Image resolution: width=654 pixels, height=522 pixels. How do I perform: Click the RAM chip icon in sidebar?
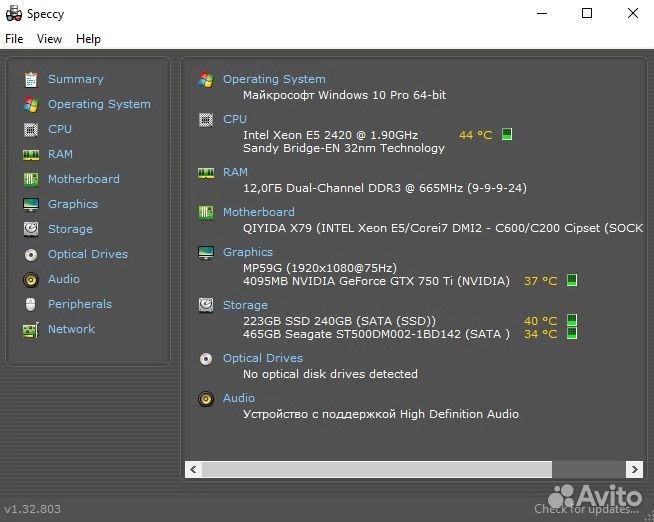(30, 154)
